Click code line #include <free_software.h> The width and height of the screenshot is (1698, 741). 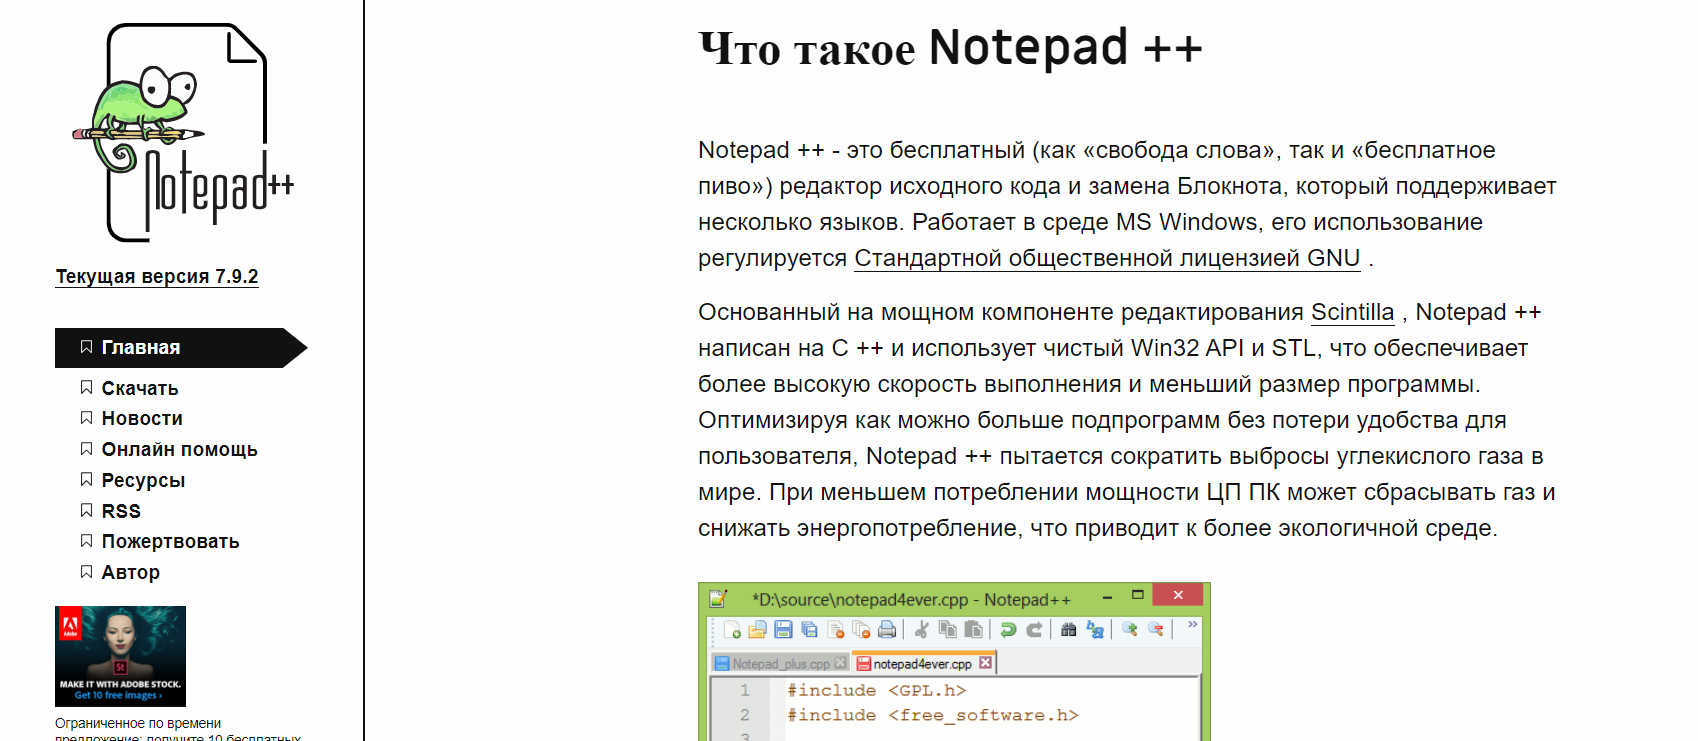[x=932, y=715]
